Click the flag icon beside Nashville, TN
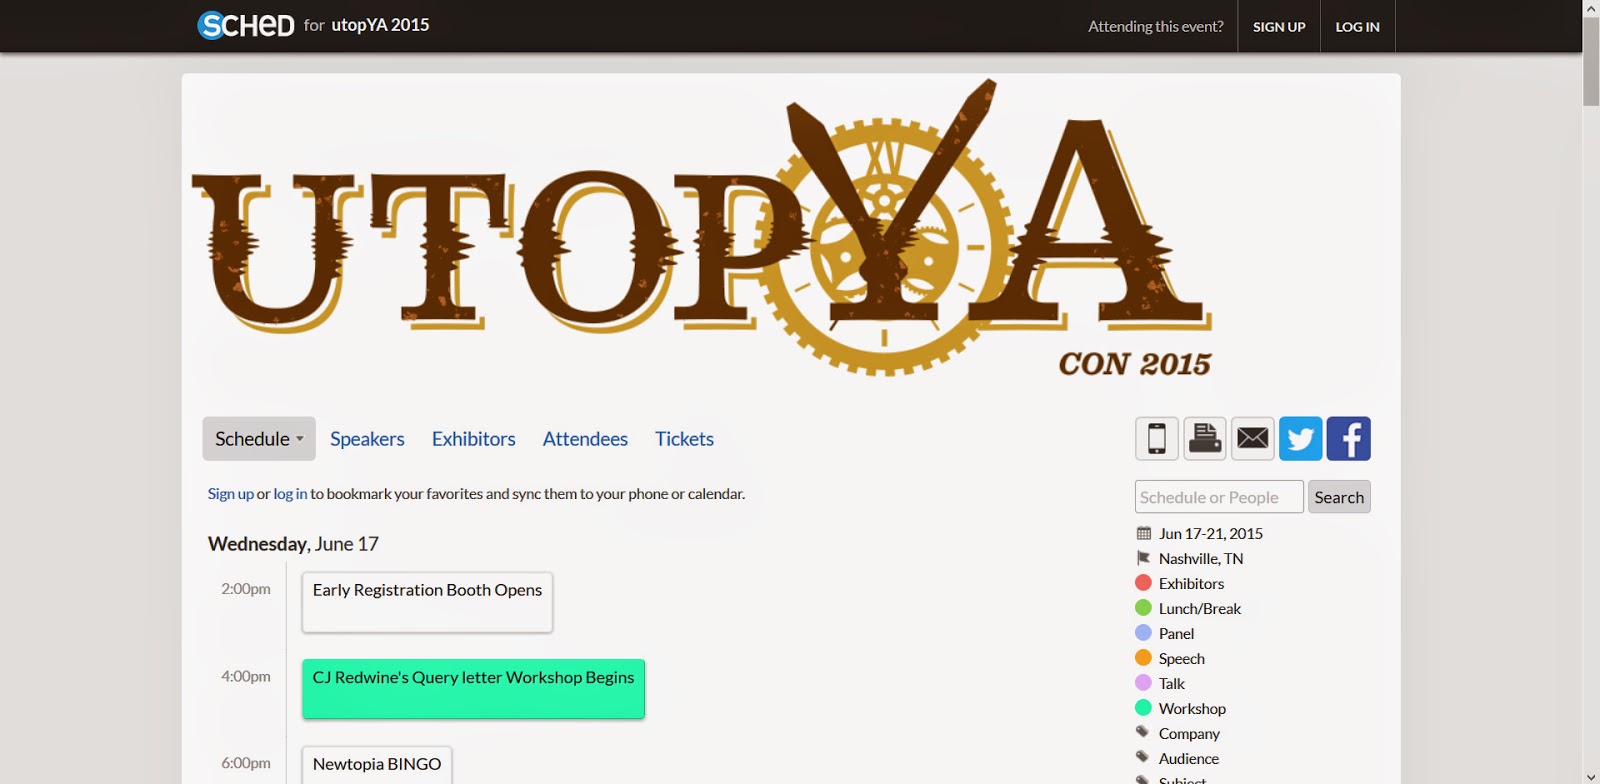Viewport: 1600px width, 784px height. [1144, 558]
